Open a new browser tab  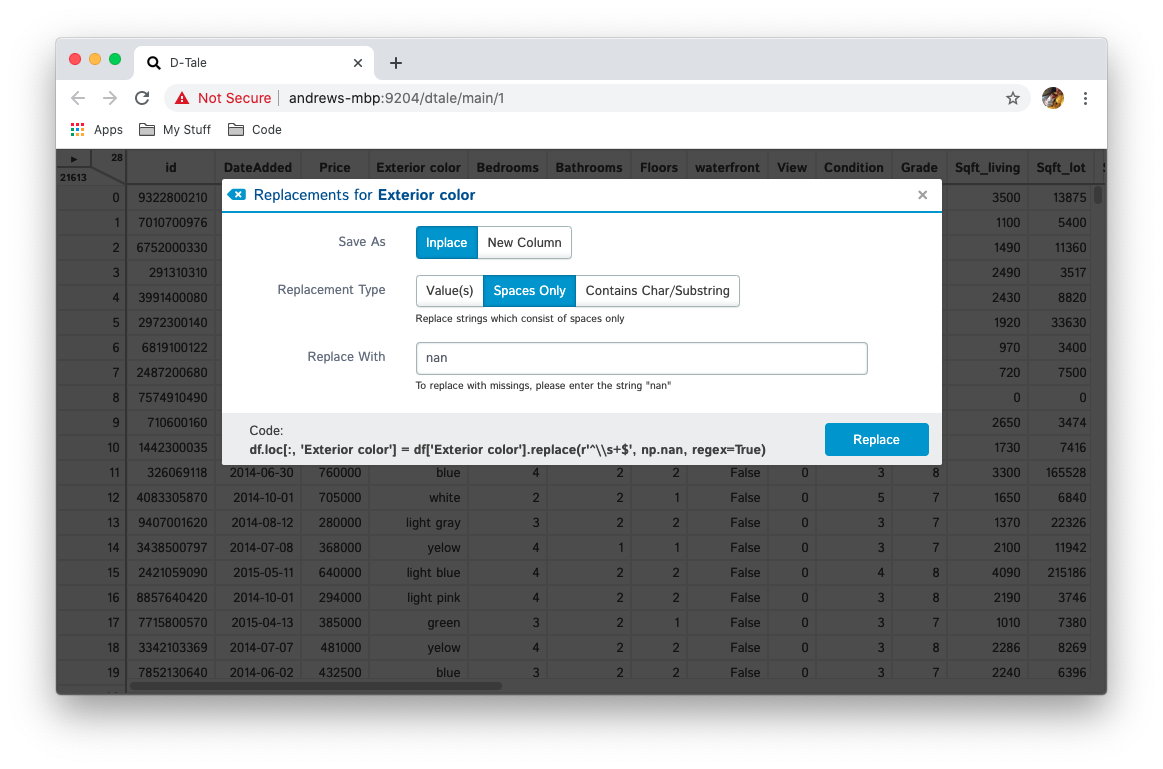pyautogui.click(x=396, y=63)
